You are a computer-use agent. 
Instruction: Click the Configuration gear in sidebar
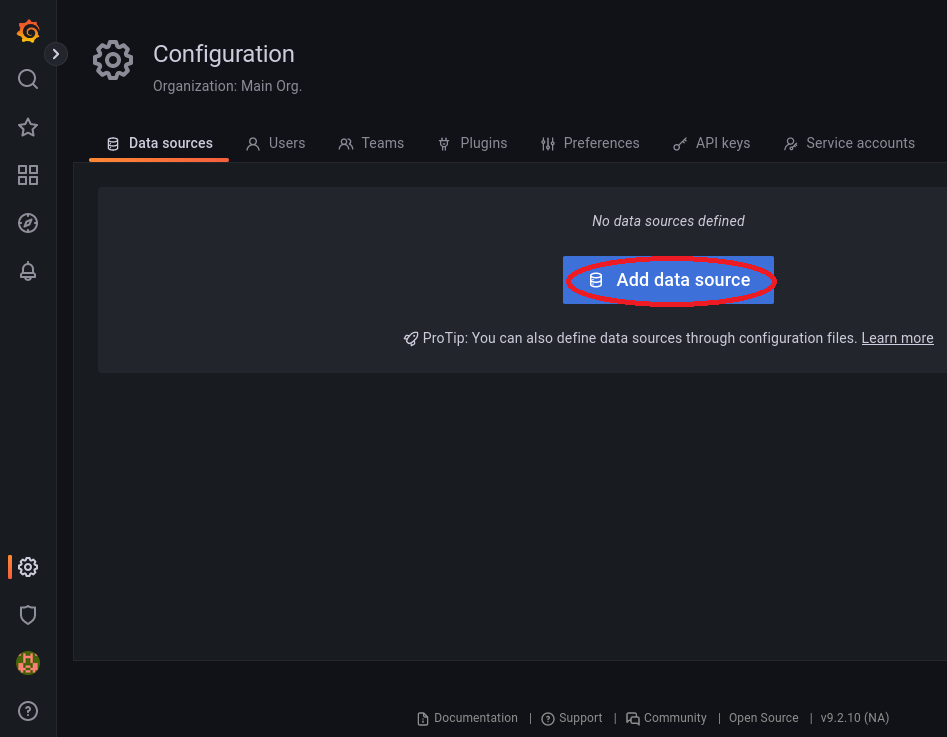pos(28,567)
